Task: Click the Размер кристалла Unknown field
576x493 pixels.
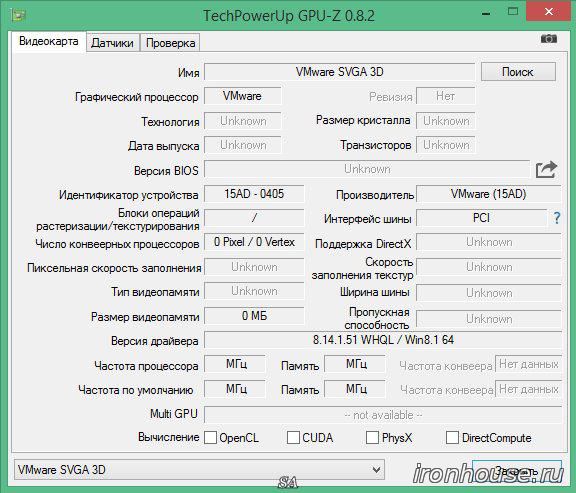Action: (446, 121)
